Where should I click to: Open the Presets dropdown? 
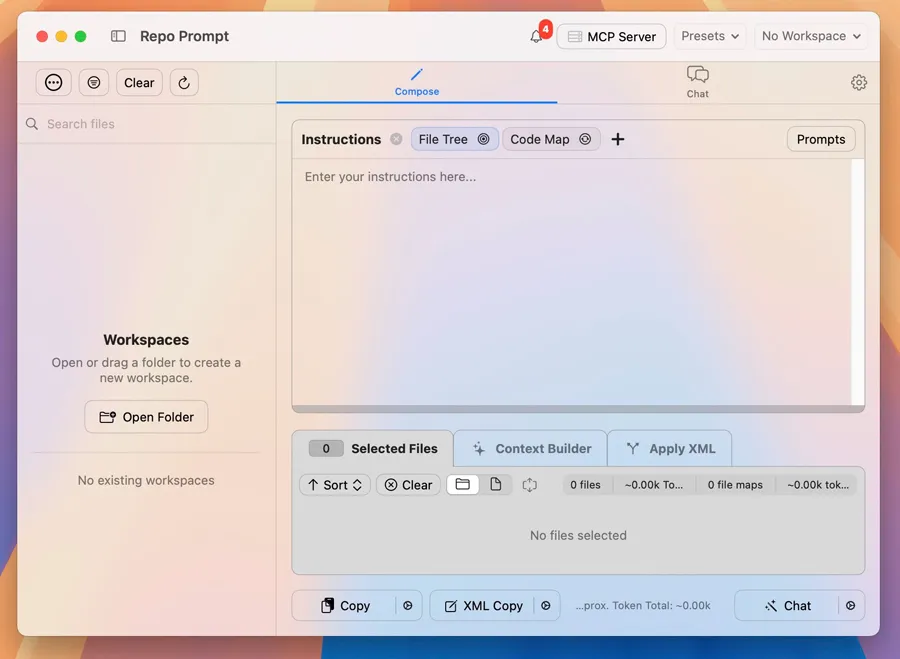pos(710,36)
